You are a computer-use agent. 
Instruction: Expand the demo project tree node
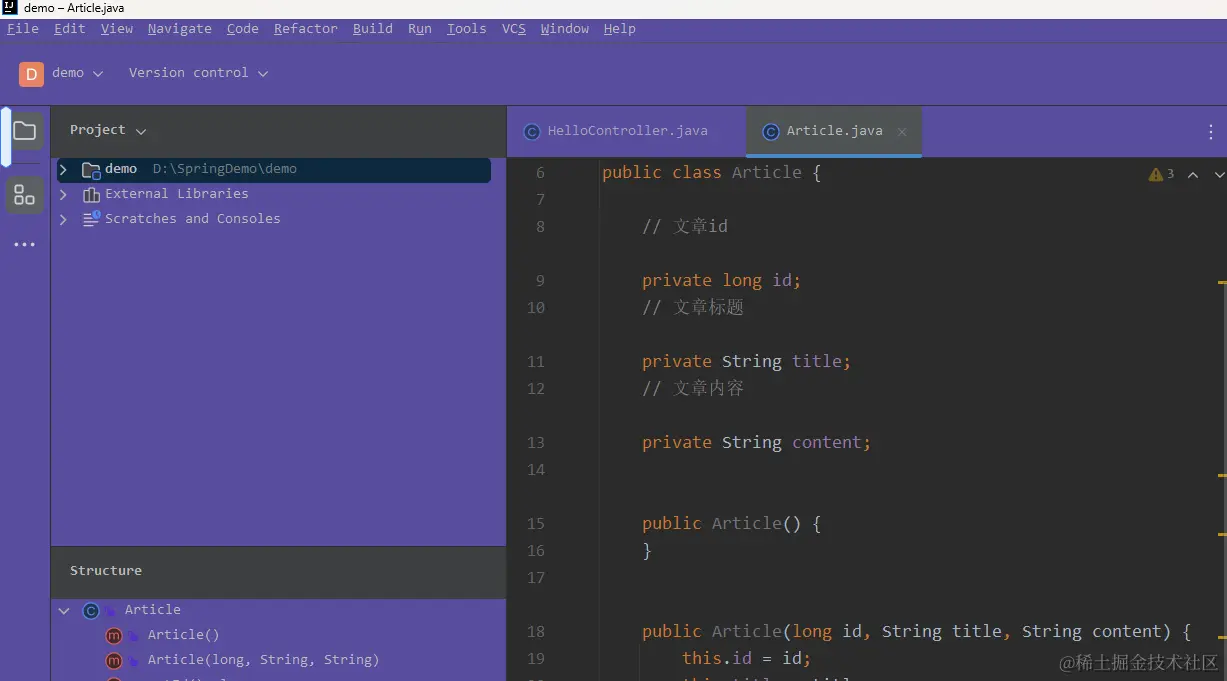click(x=64, y=169)
